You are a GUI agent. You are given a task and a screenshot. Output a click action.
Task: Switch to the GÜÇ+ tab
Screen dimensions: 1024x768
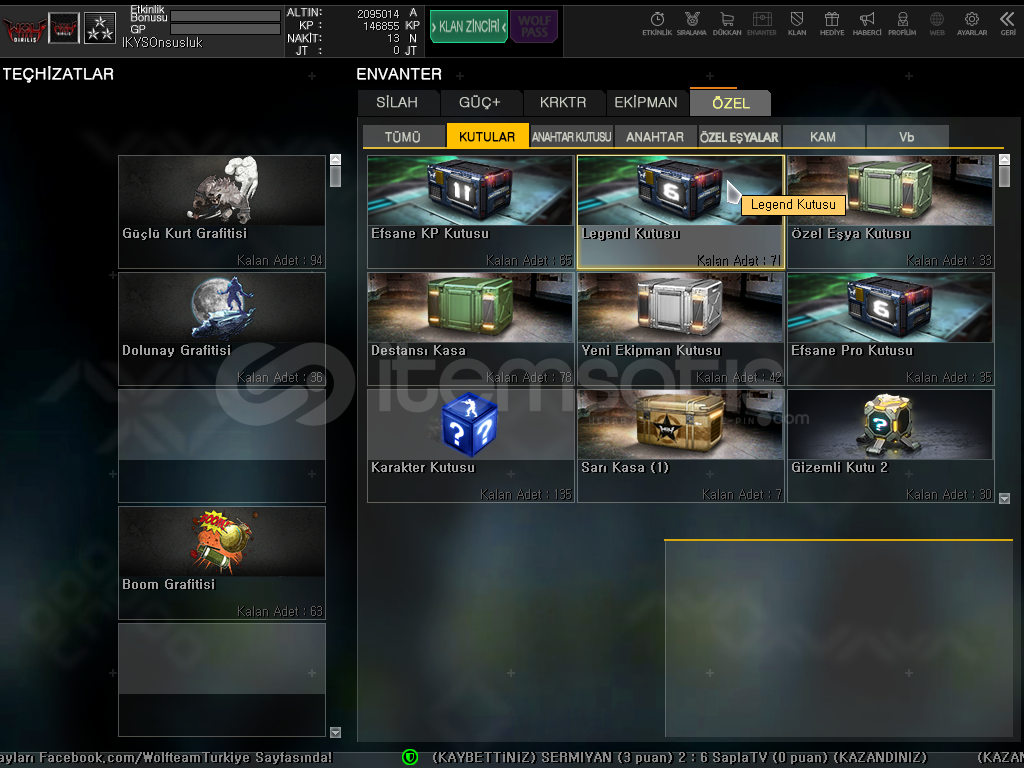[480, 103]
